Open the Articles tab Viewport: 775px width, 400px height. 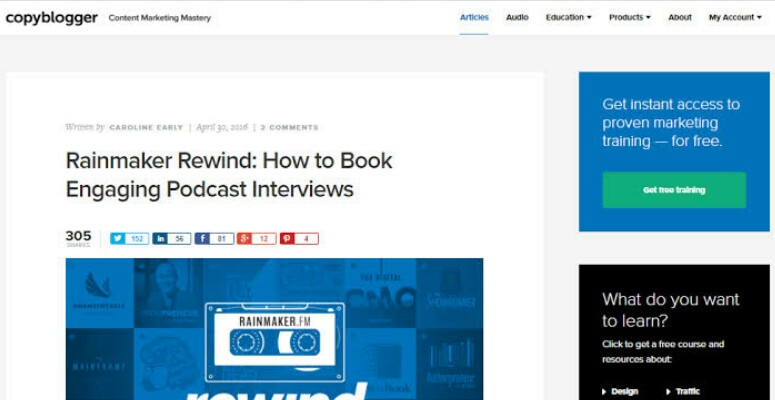(x=474, y=17)
